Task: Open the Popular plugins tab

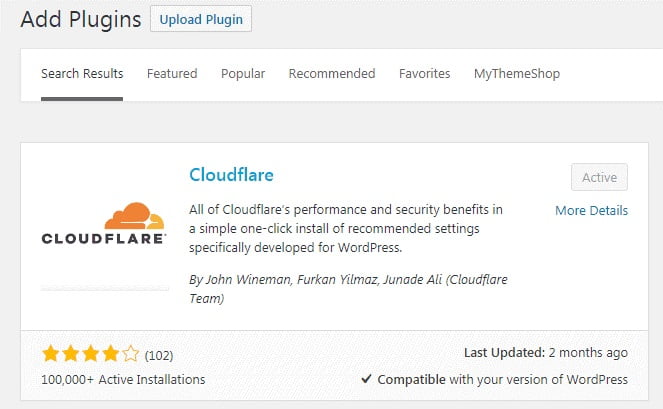Action: click(243, 74)
